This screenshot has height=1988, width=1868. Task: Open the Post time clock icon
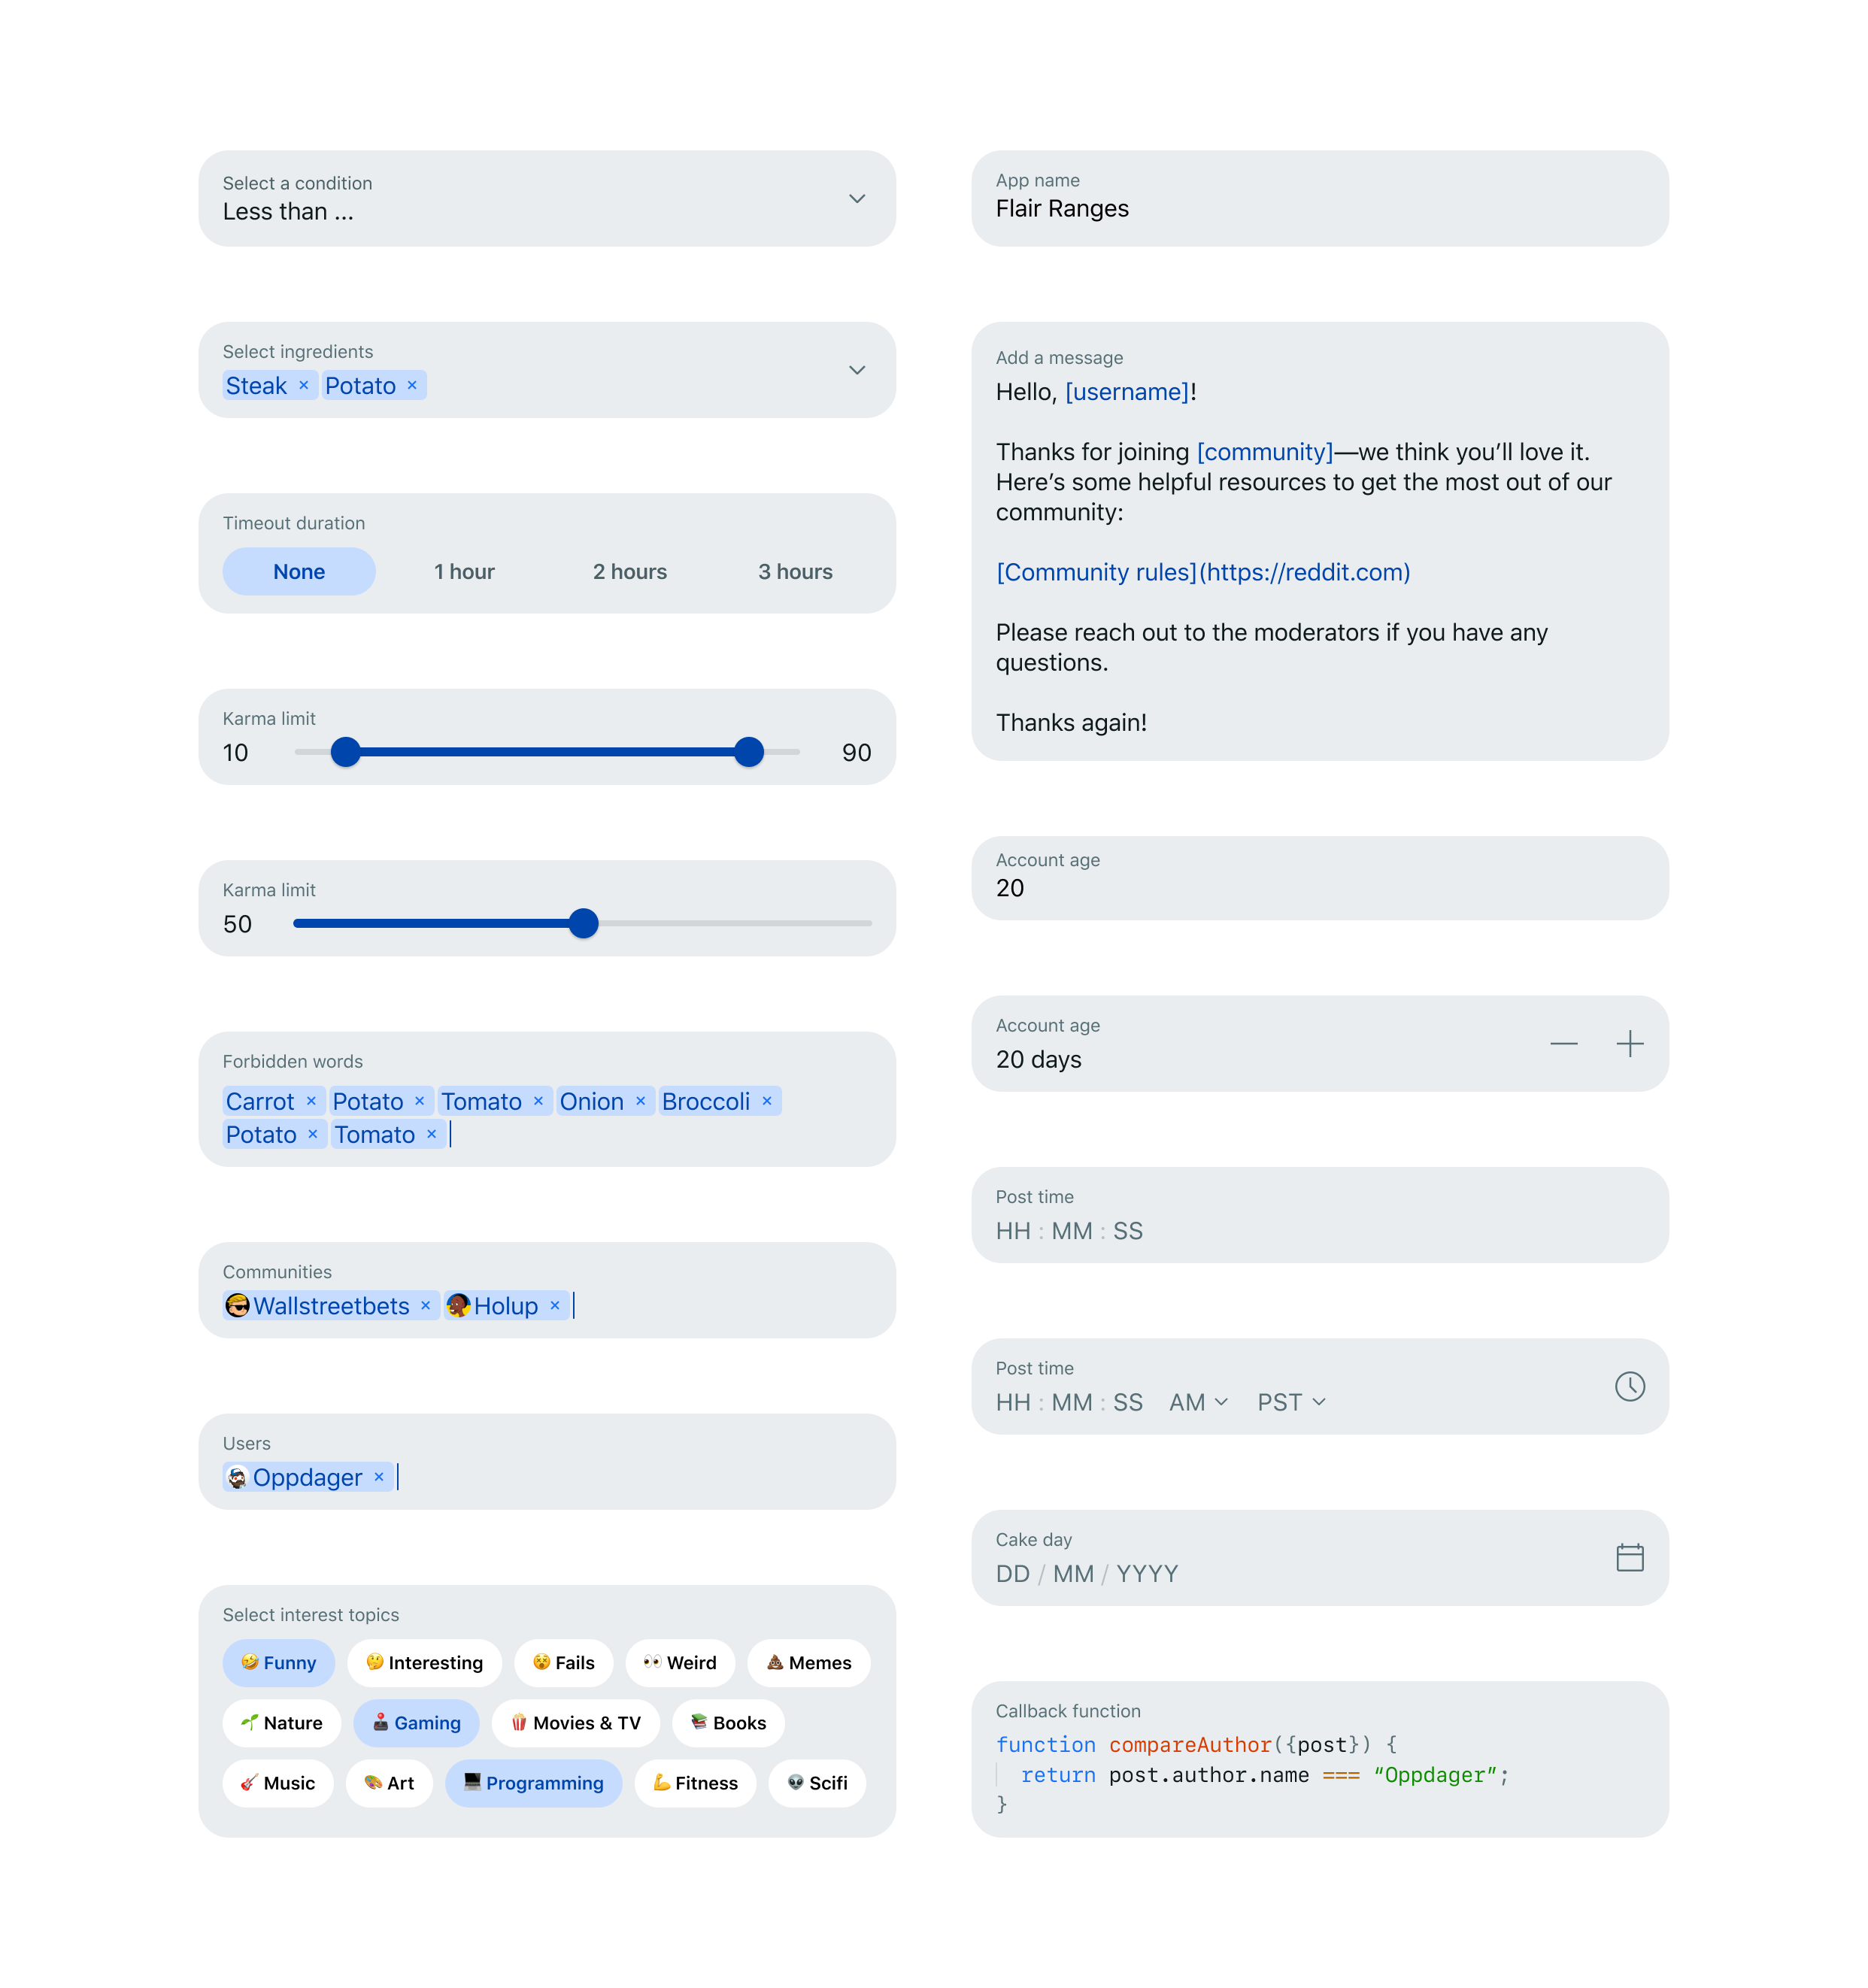tap(1629, 1386)
